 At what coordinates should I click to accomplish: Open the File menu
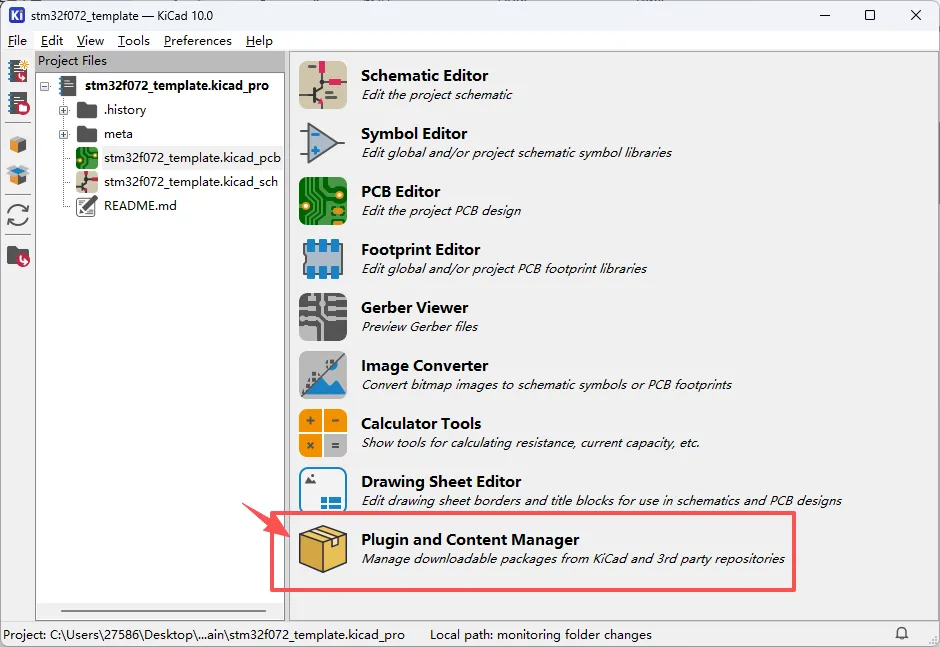pyautogui.click(x=17, y=41)
